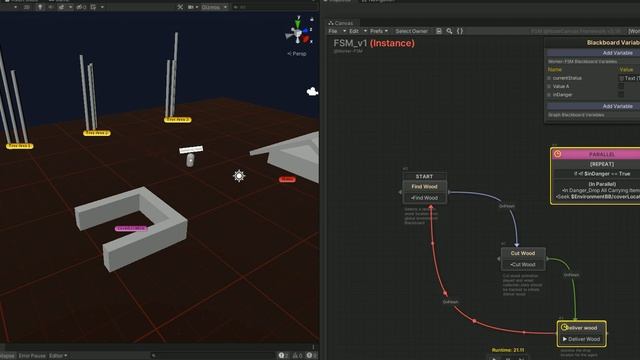640x360 pixels.
Task: Click the magenta cover location label
Action: tap(131, 229)
